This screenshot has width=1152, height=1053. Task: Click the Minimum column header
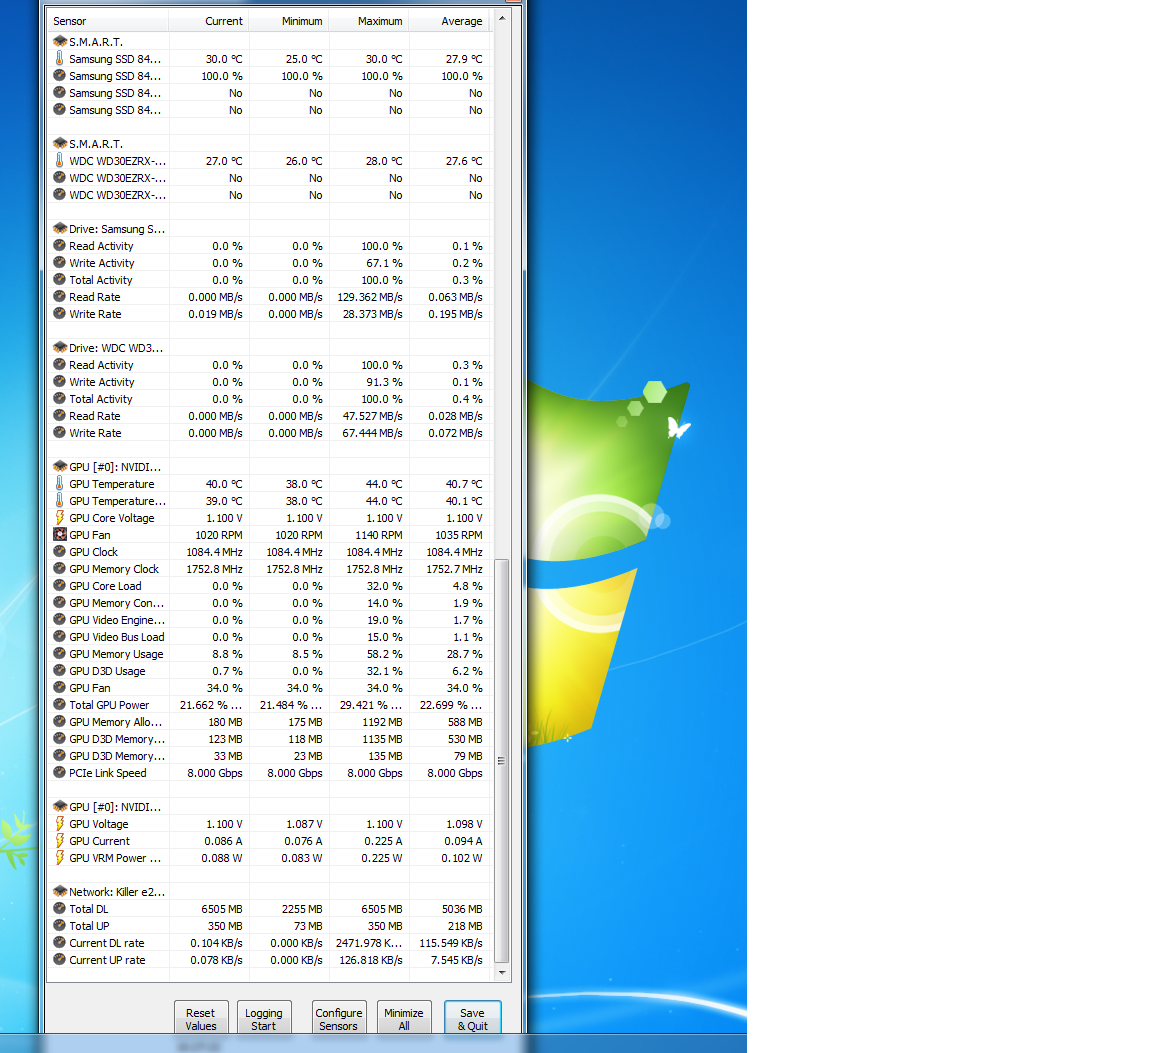[289, 21]
